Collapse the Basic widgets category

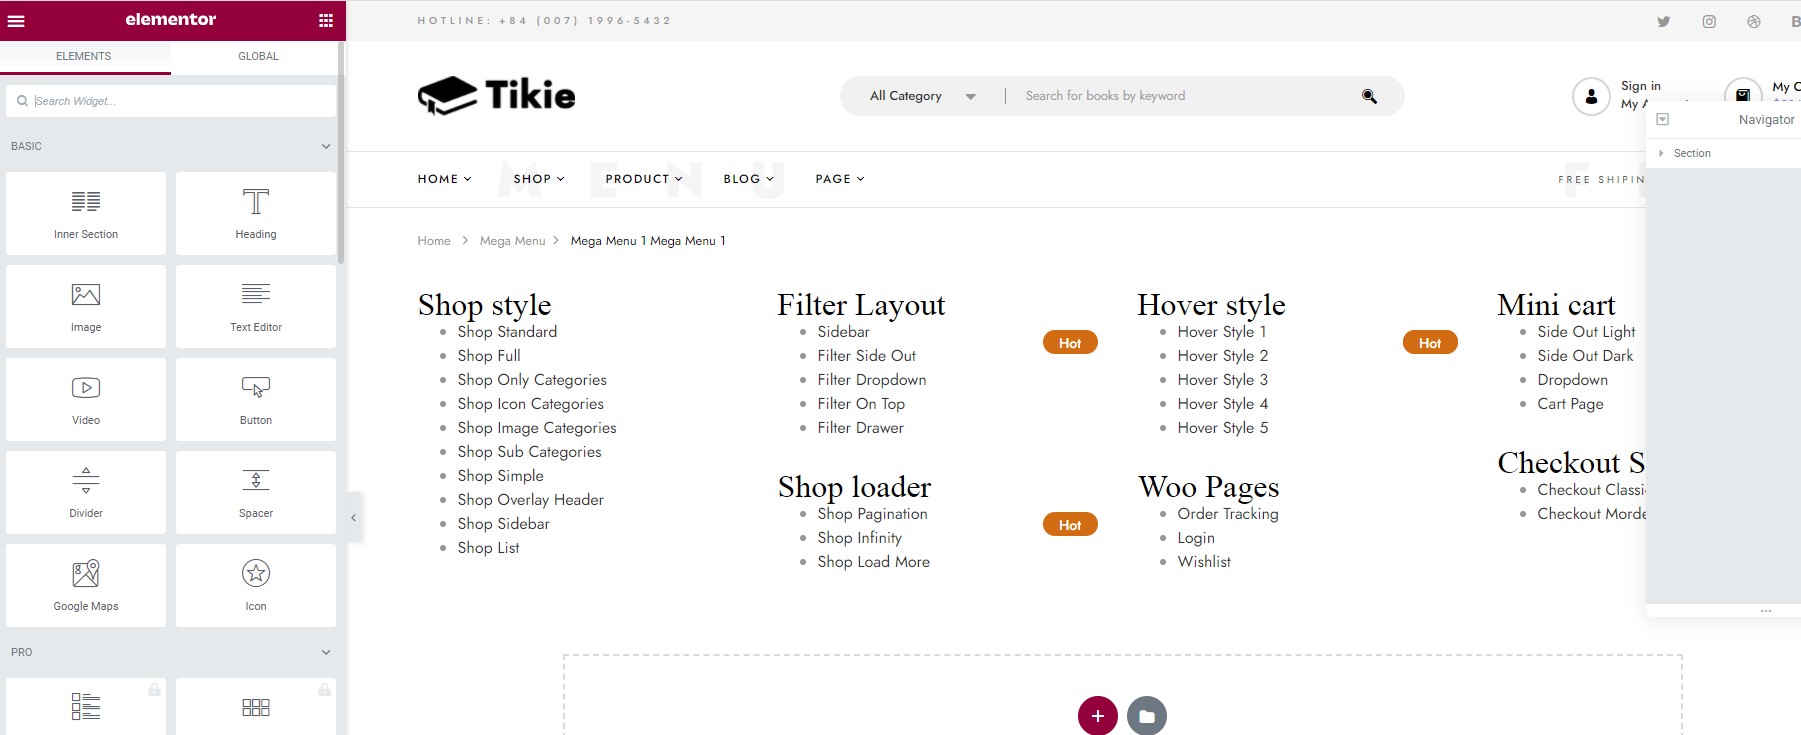click(x=326, y=146)
